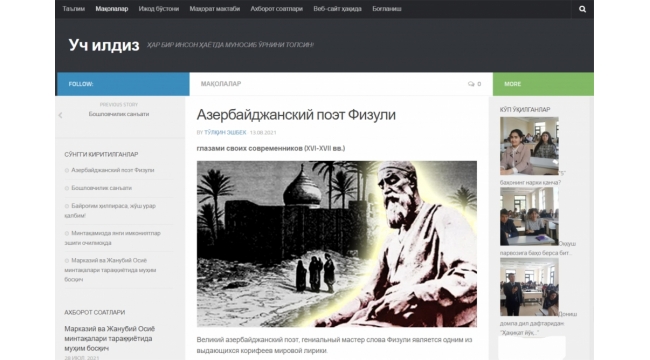The image size is (650, 360).
Task: Open recent post Байроғим ҳилпираса
Action: (x=110, y=210)
